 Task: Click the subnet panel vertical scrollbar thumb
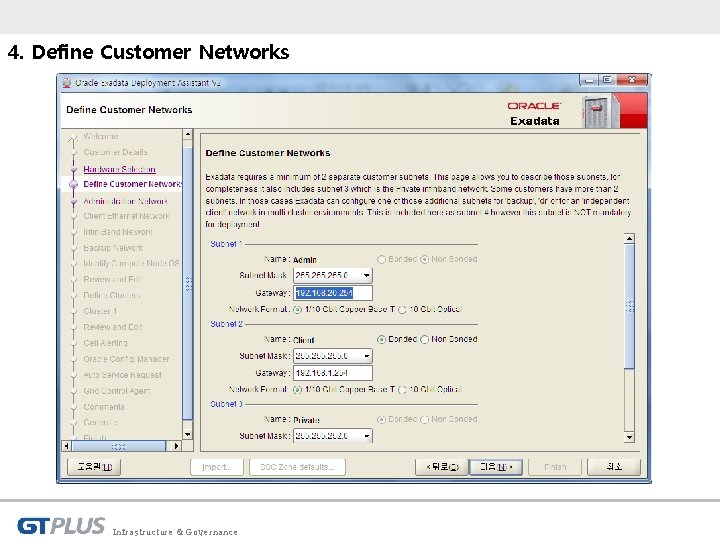click(630, 306)
